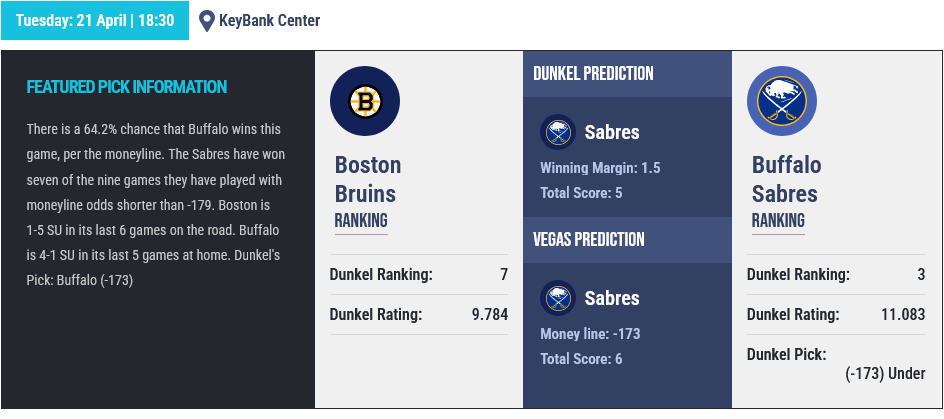The width and height of the screenshot is (944, 419).
Task: Click the Featured Pick Information heading
Action: pyautogui.click(x=127, y=87)
